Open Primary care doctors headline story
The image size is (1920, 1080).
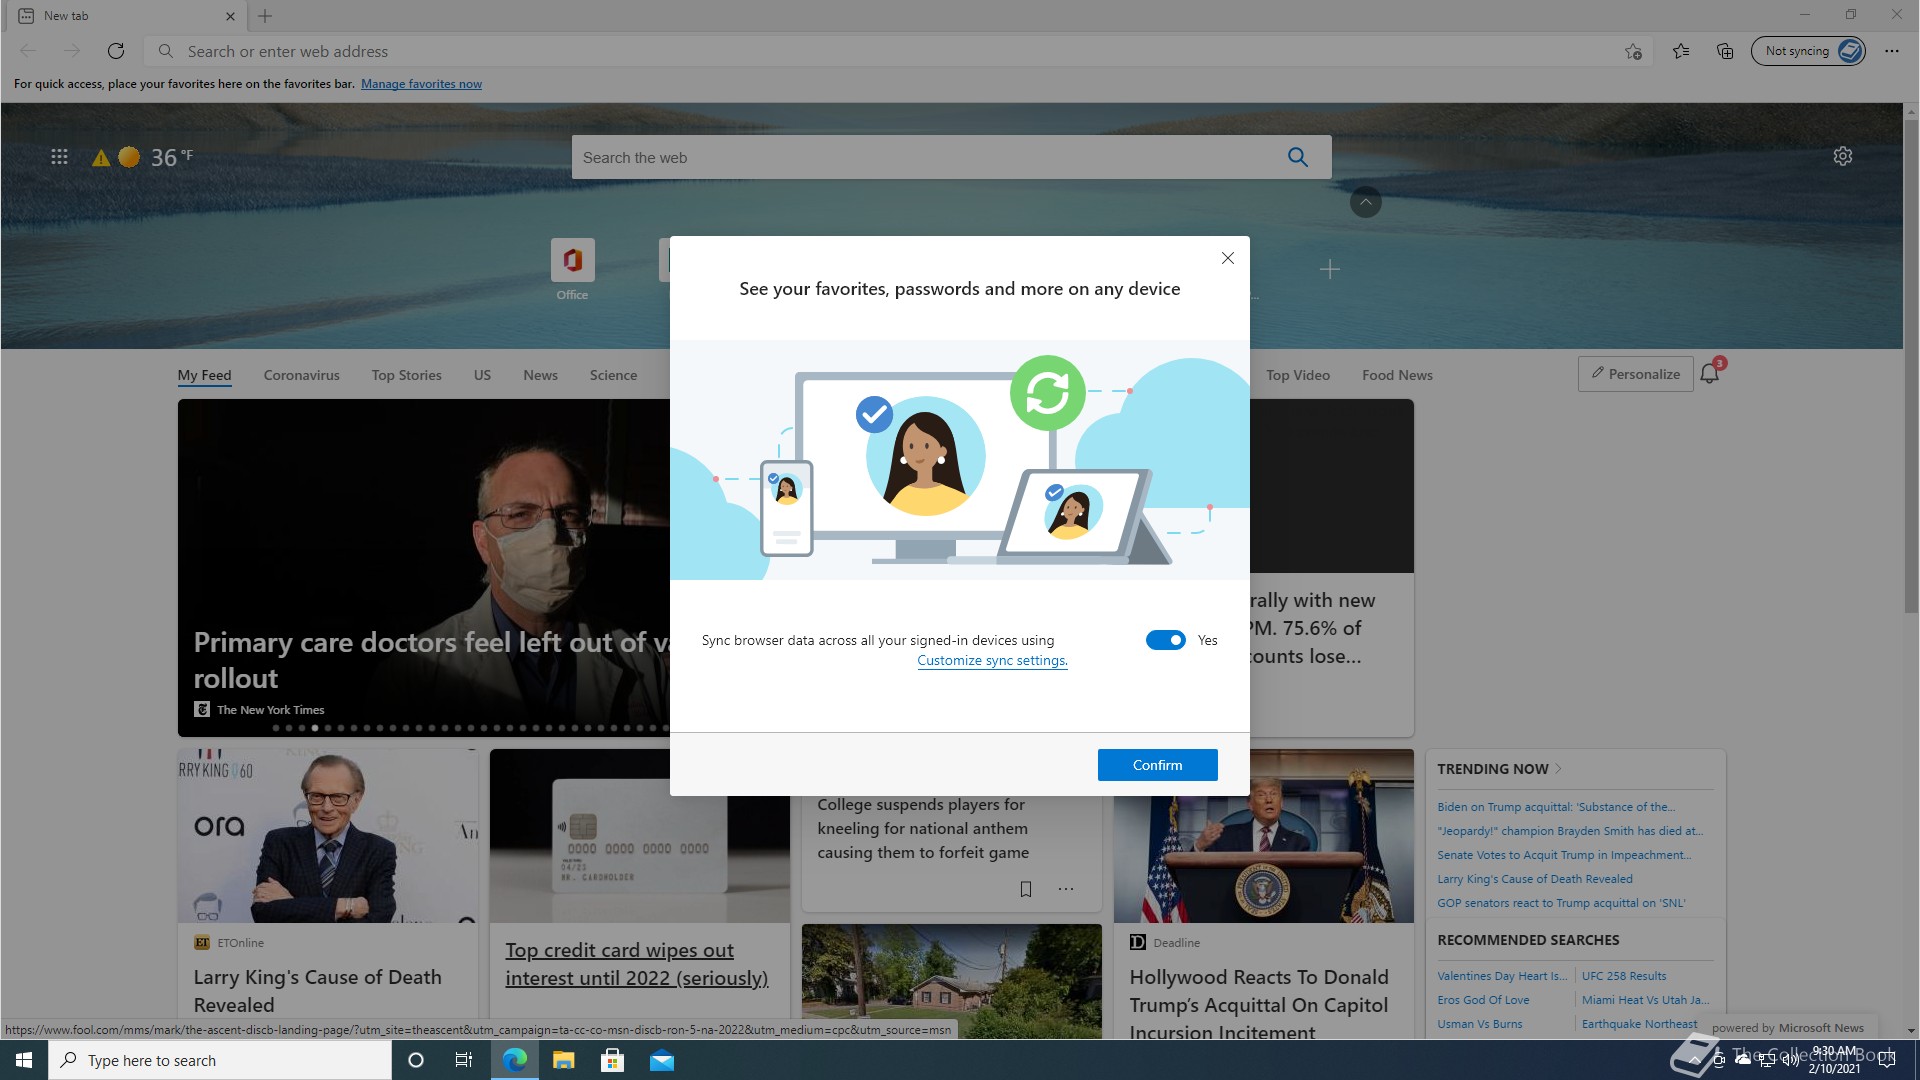point(425,660)
